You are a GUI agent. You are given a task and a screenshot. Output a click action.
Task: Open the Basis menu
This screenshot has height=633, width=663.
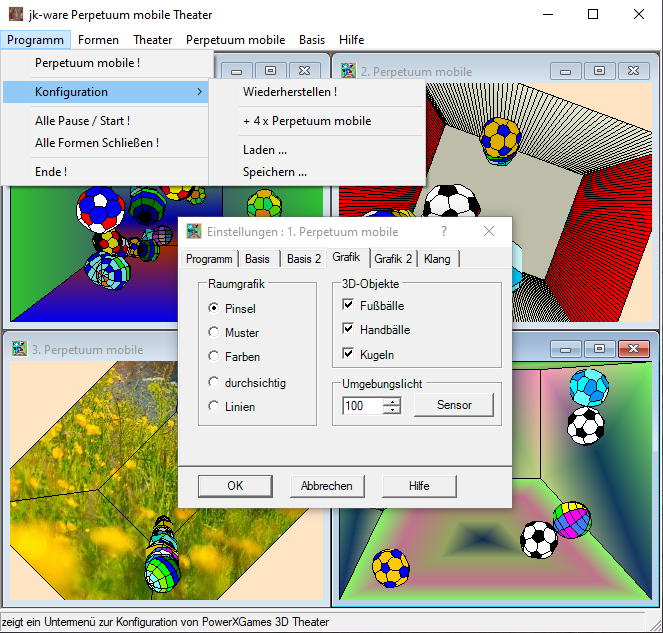[312, 40]
